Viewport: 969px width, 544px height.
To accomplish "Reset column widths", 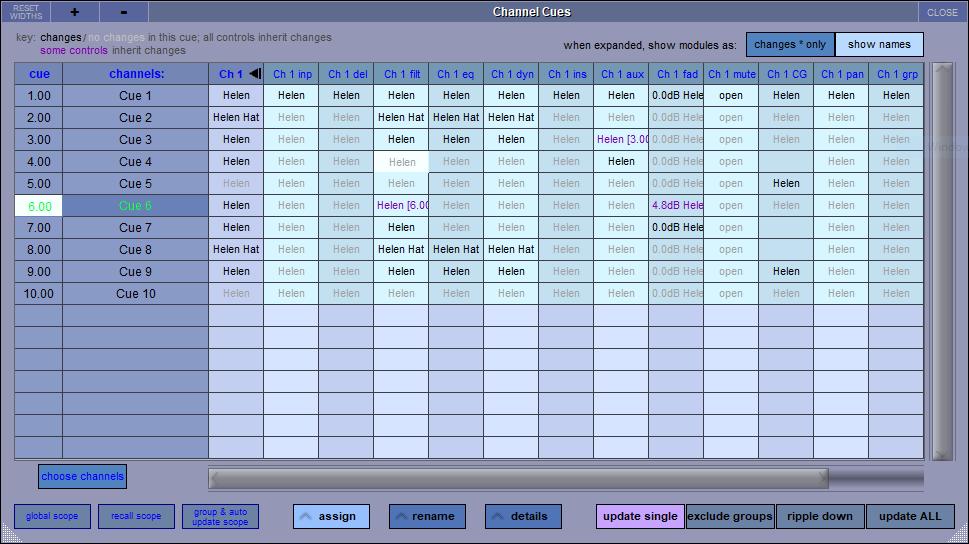I will pyautogui.click(x=25, y=12).
